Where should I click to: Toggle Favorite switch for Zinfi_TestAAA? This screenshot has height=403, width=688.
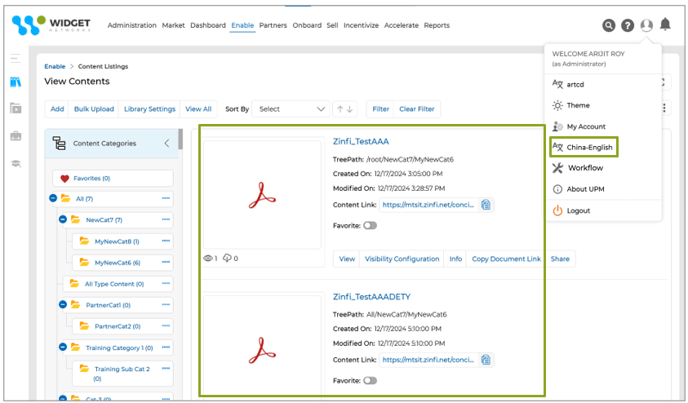click(x=370, y=226)
